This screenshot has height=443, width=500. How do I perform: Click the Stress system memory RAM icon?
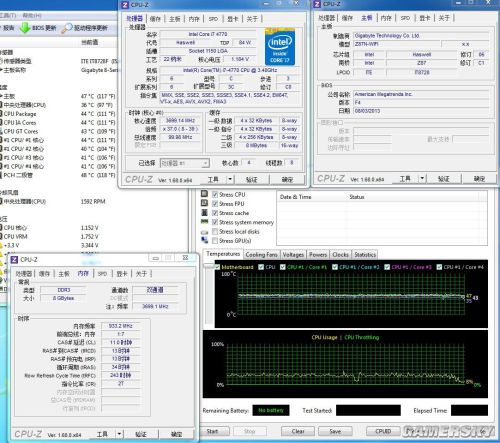click(204, 221)
